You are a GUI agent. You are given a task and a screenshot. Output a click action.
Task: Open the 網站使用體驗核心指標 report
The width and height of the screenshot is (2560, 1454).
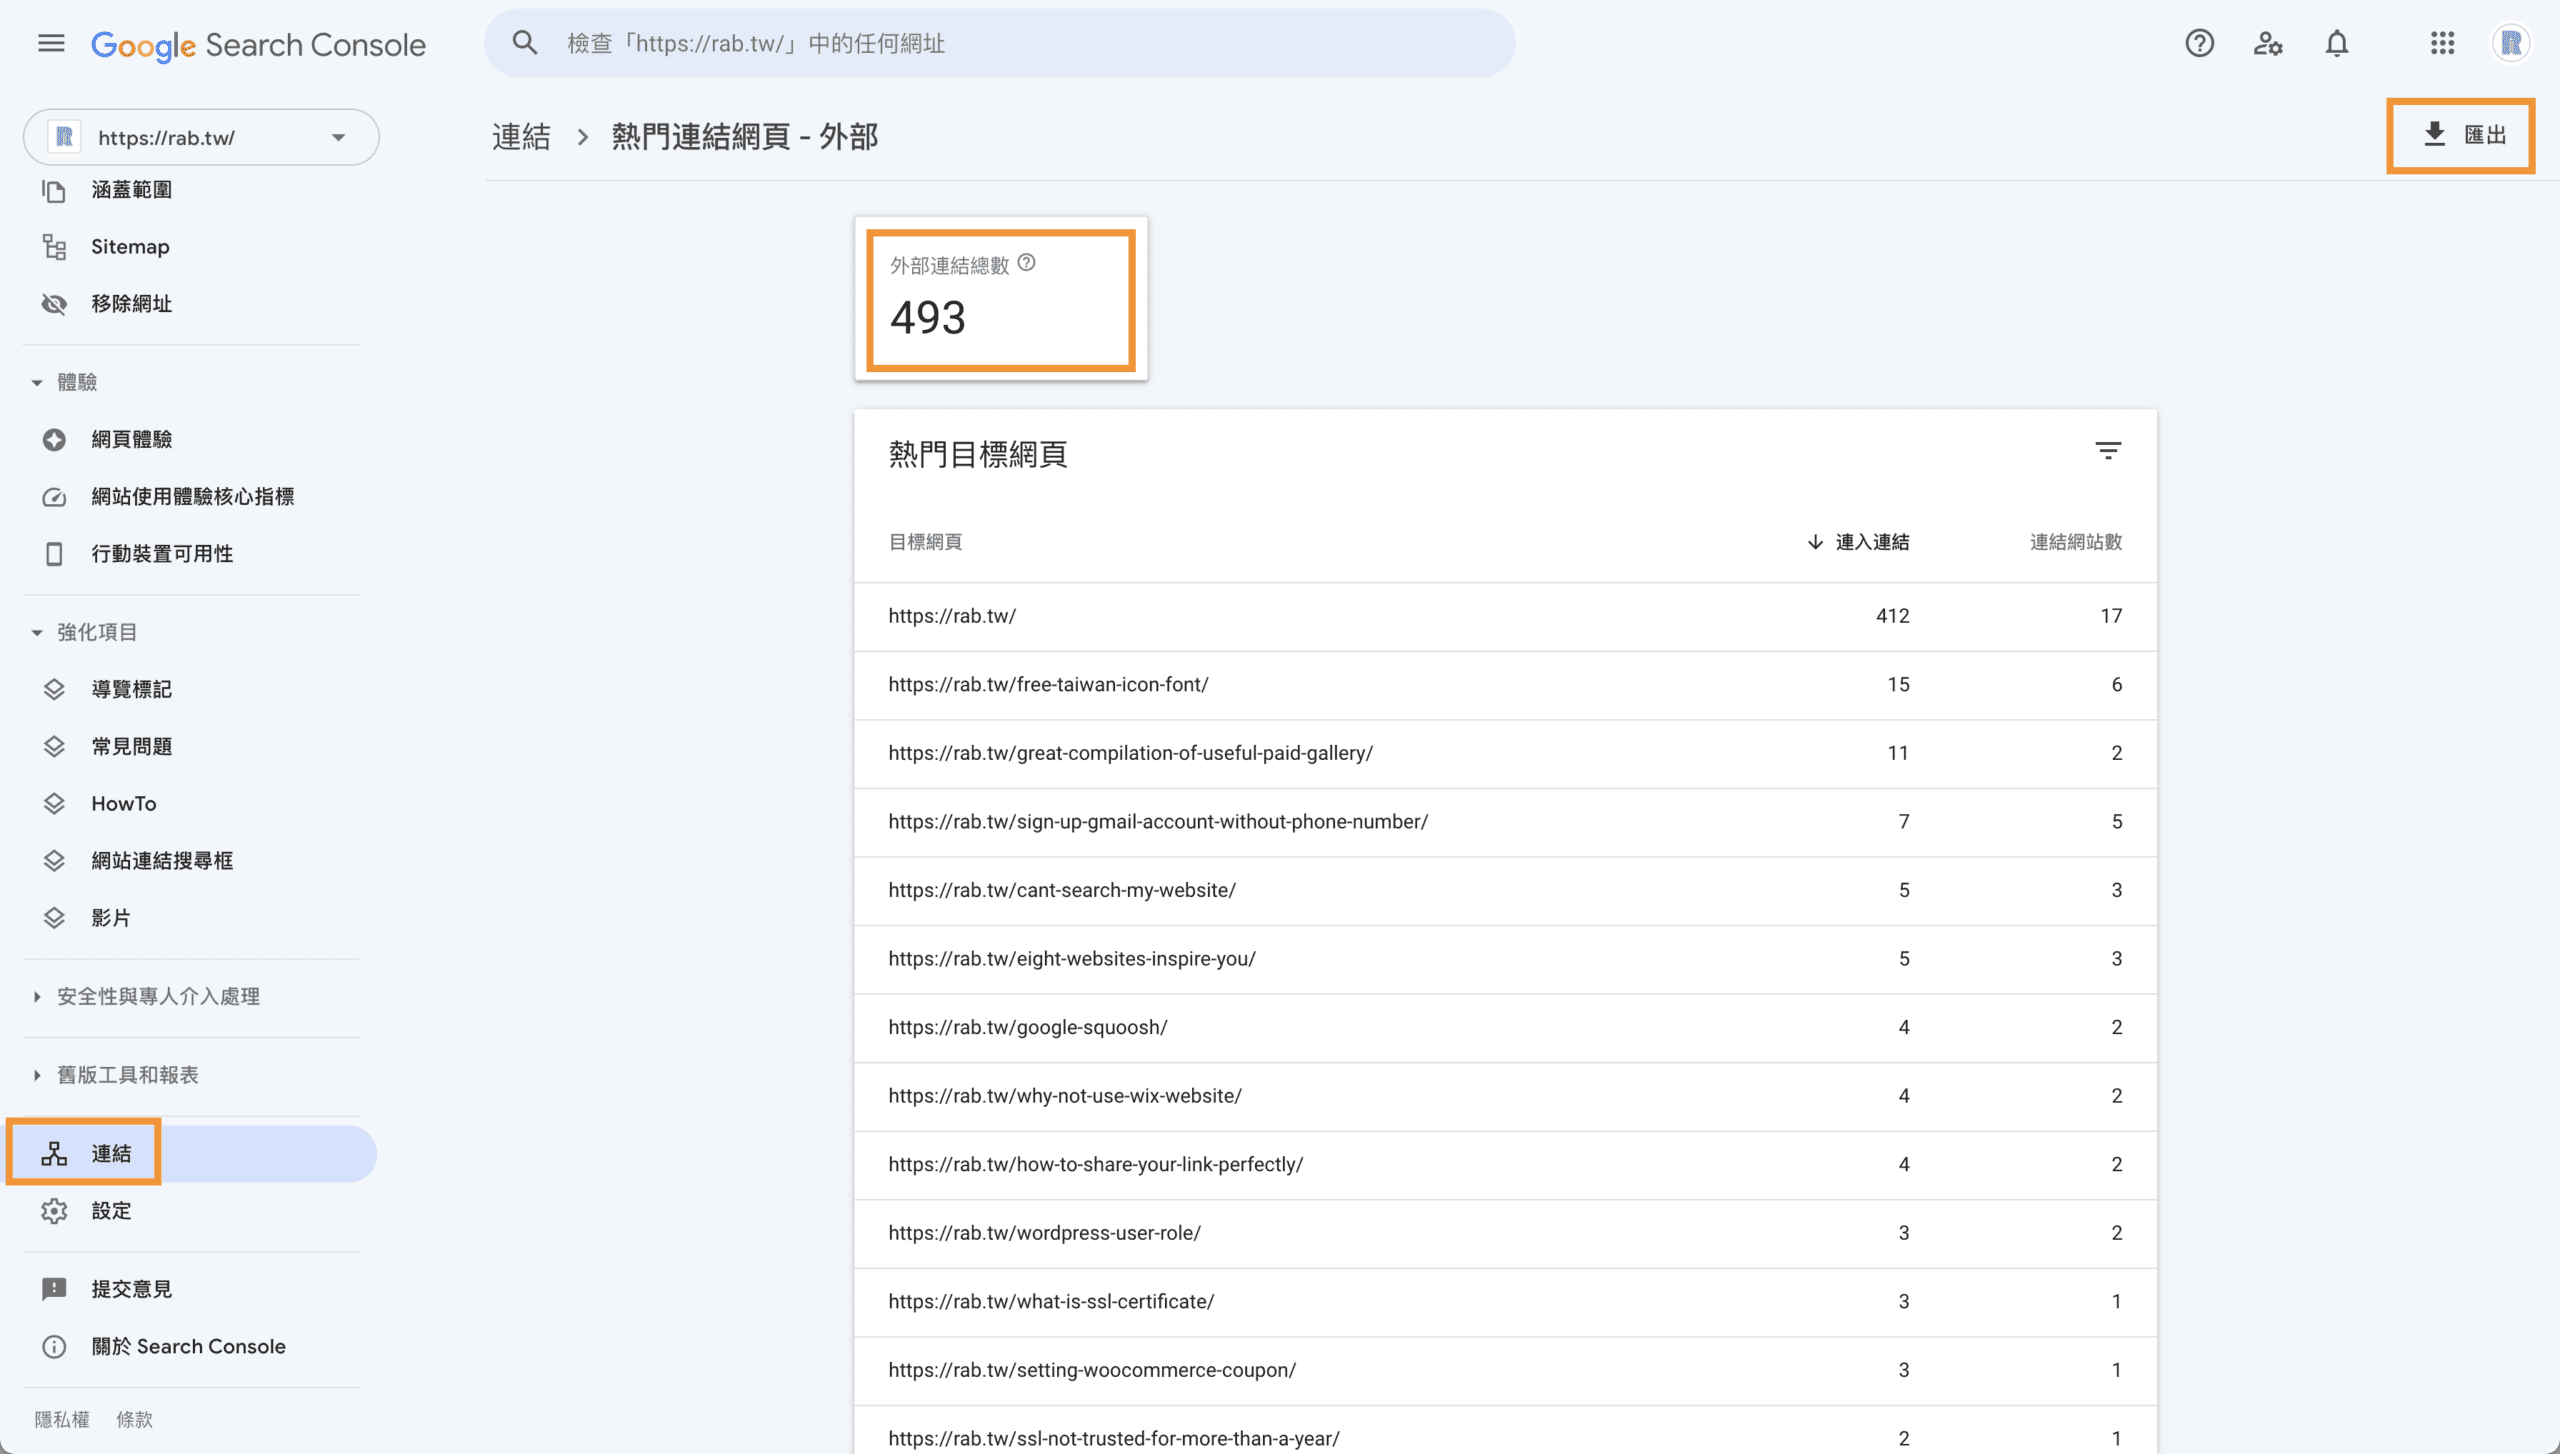click(192, 497)
